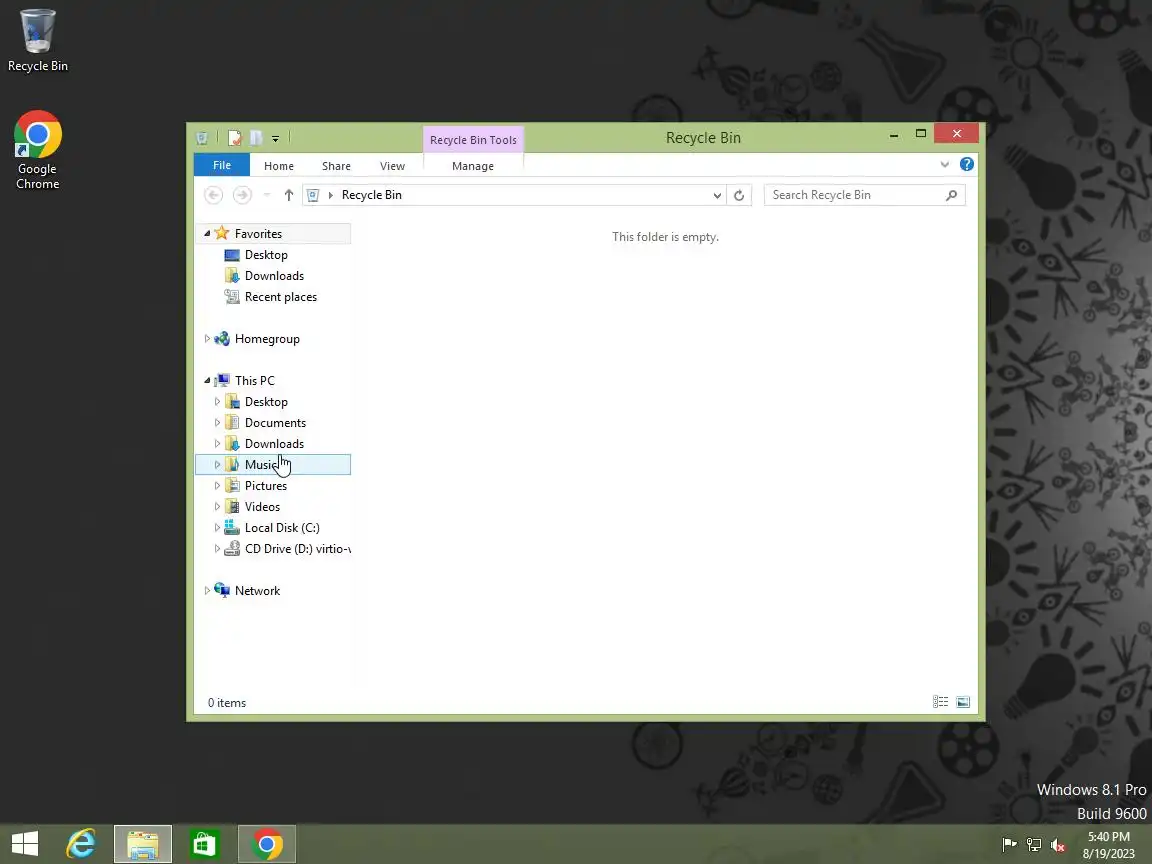Select the Recycle Bin Tools contextual tab

pos(473,140)
